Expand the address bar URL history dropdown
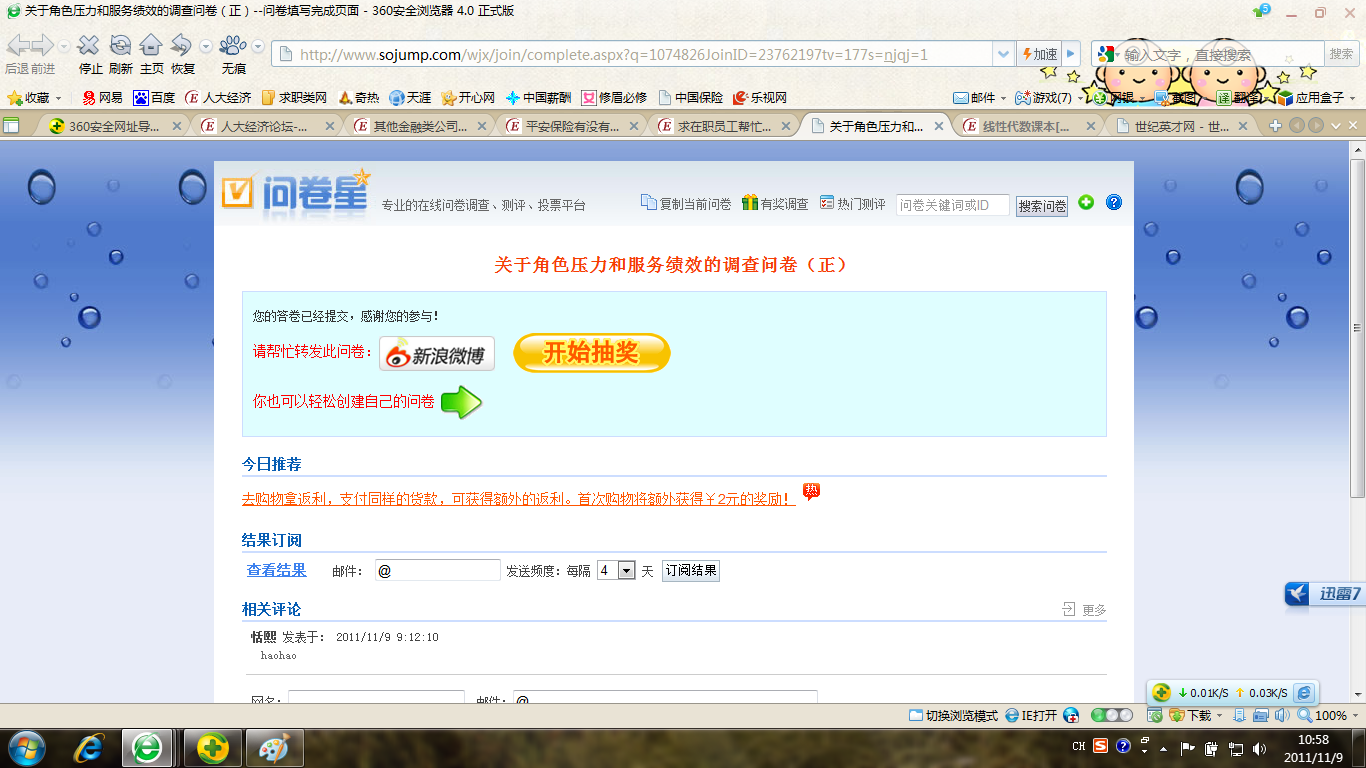The image size is (1366, 768). 1003,54
